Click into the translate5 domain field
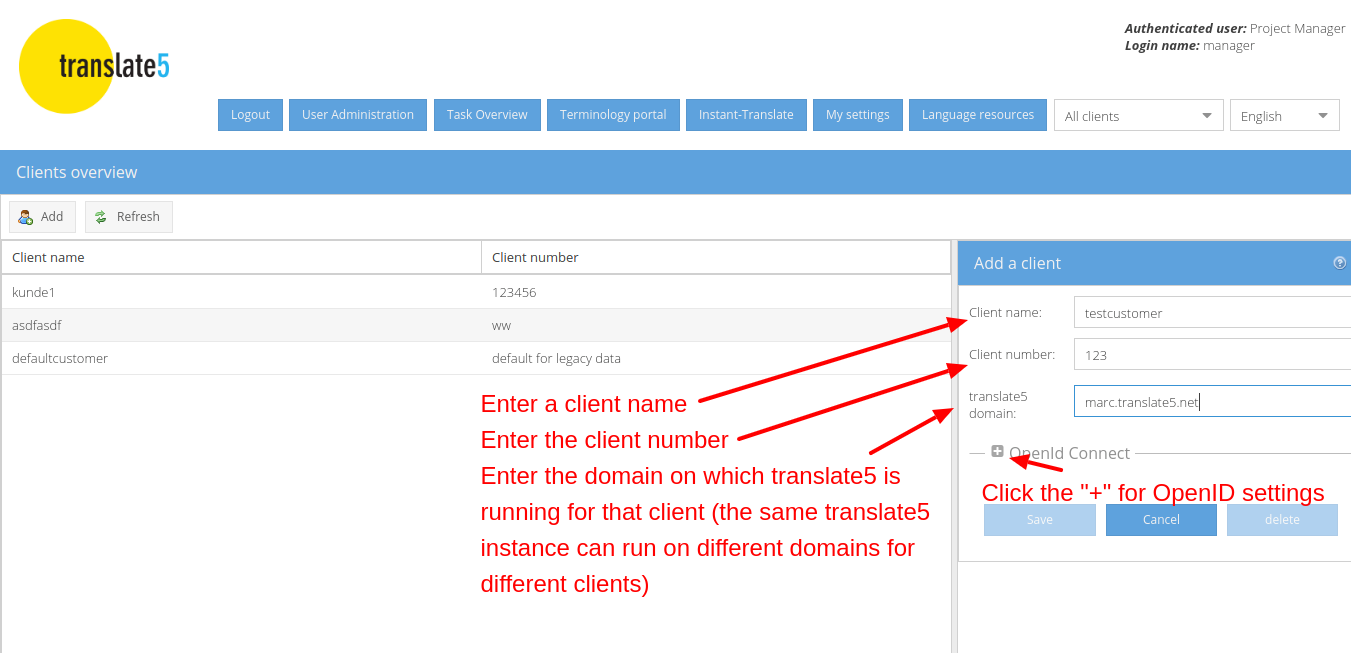 tap(1212, 402)
